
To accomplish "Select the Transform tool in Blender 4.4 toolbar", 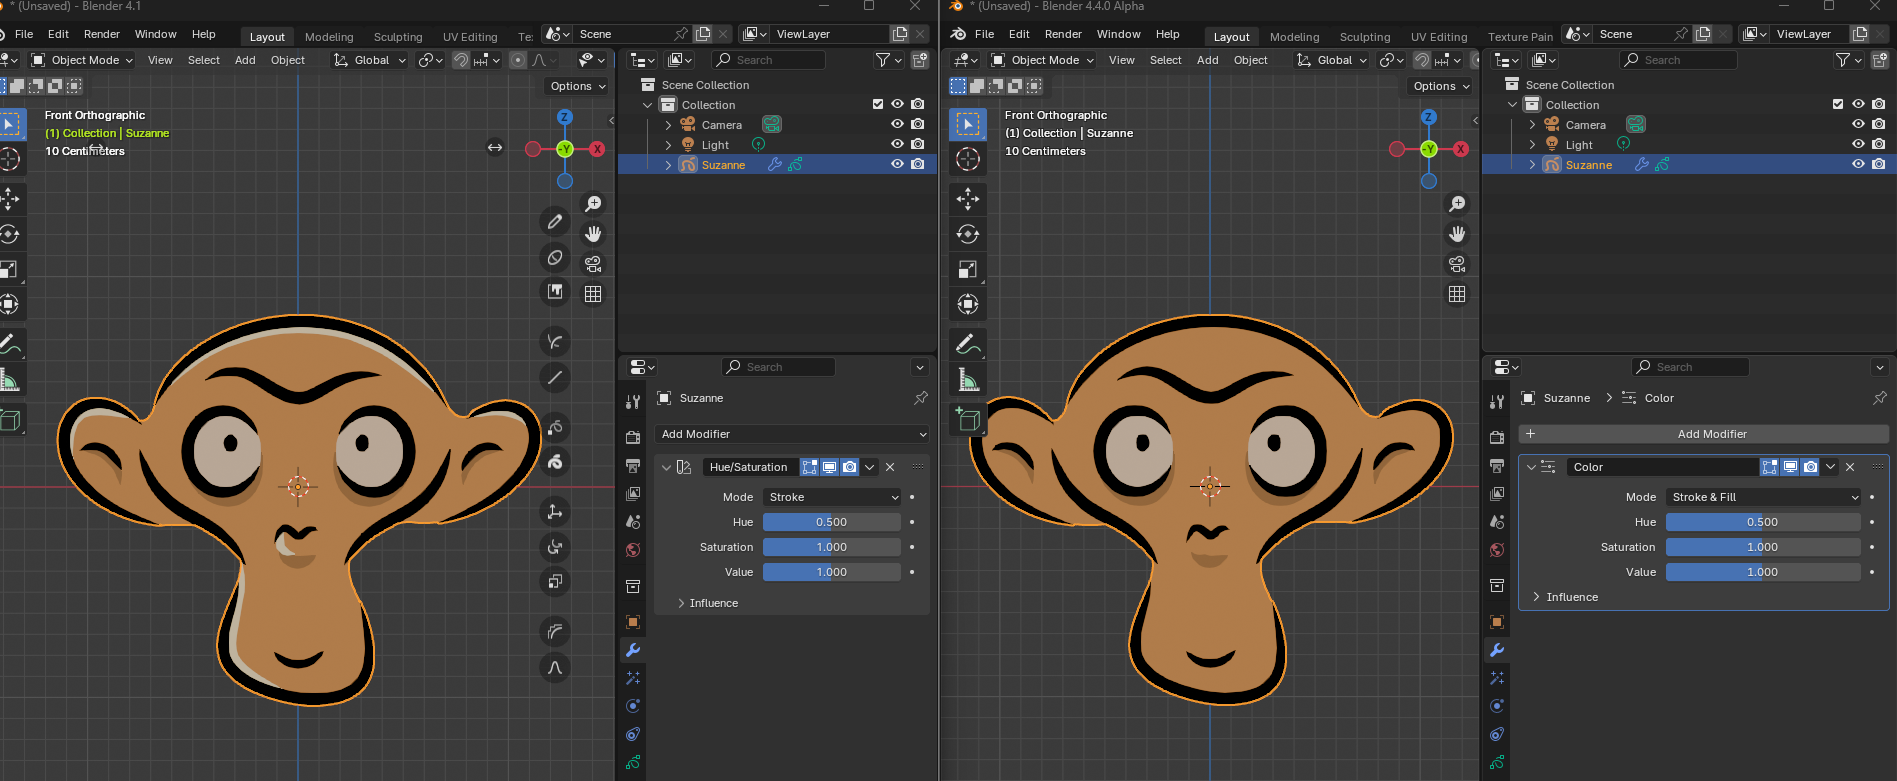I will 967,304.
